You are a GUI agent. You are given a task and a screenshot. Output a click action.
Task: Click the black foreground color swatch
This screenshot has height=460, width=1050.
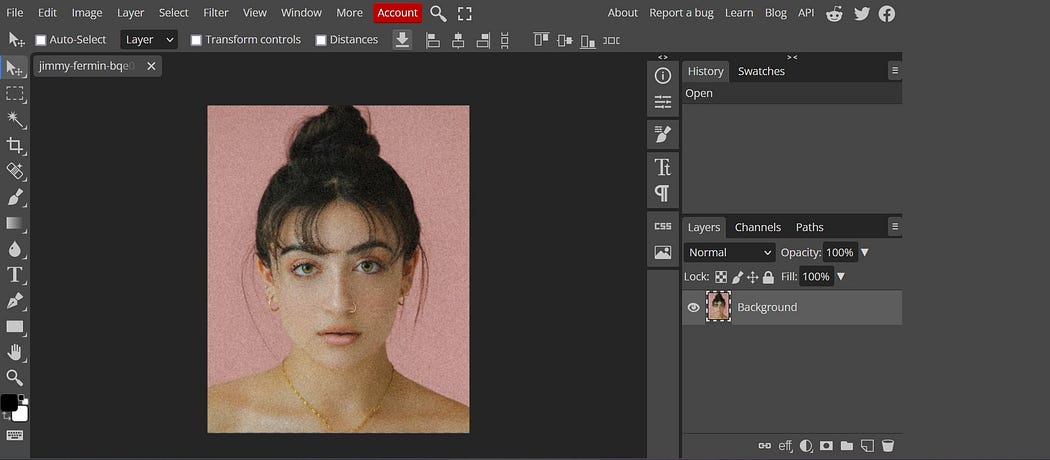point(8,402)
